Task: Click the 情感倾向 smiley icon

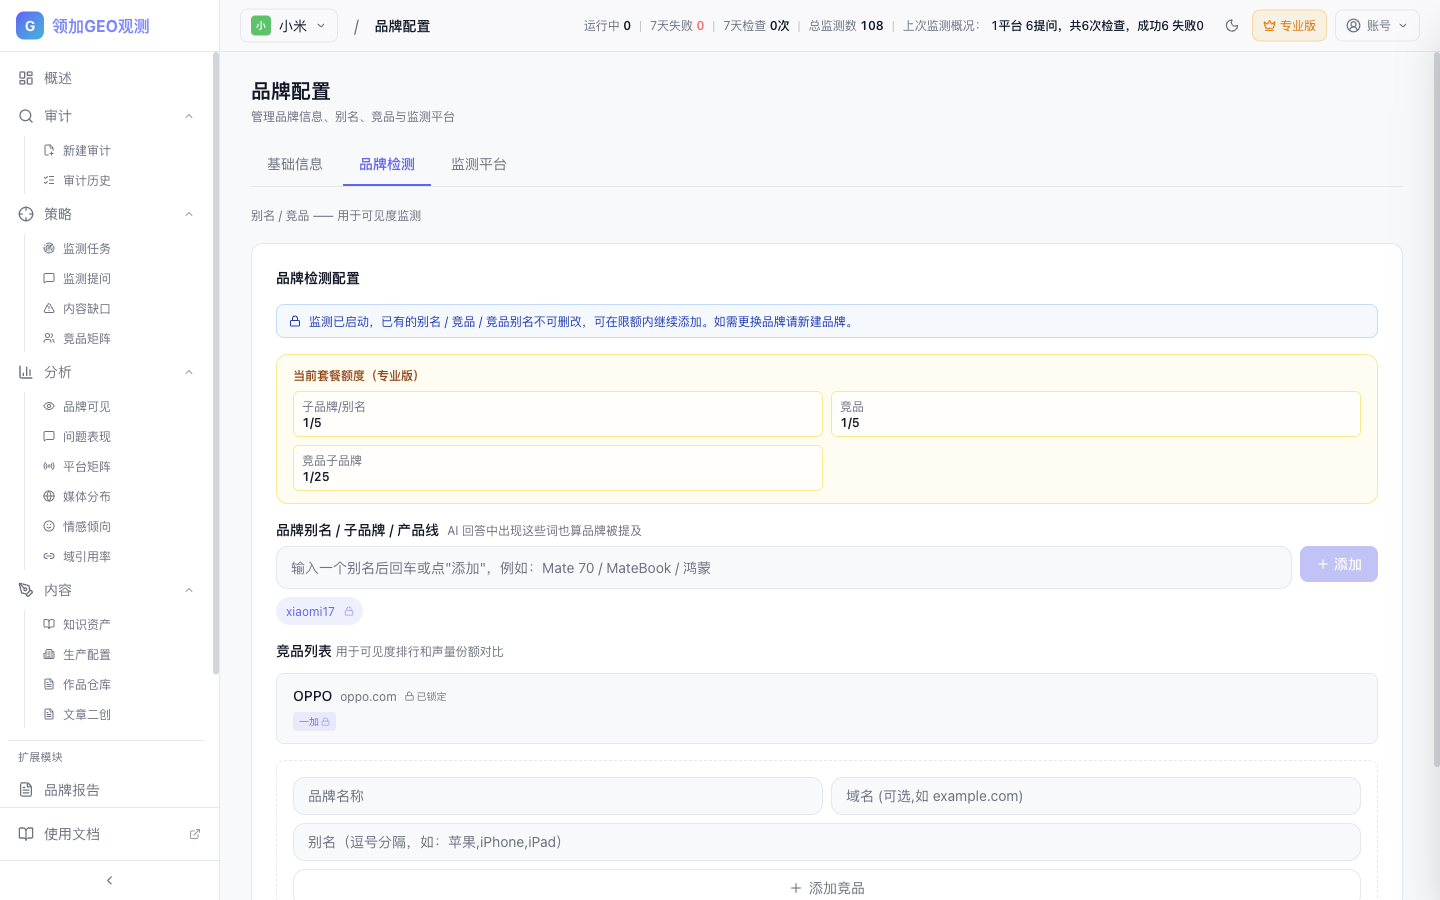Action: click(x=49, y=526)
